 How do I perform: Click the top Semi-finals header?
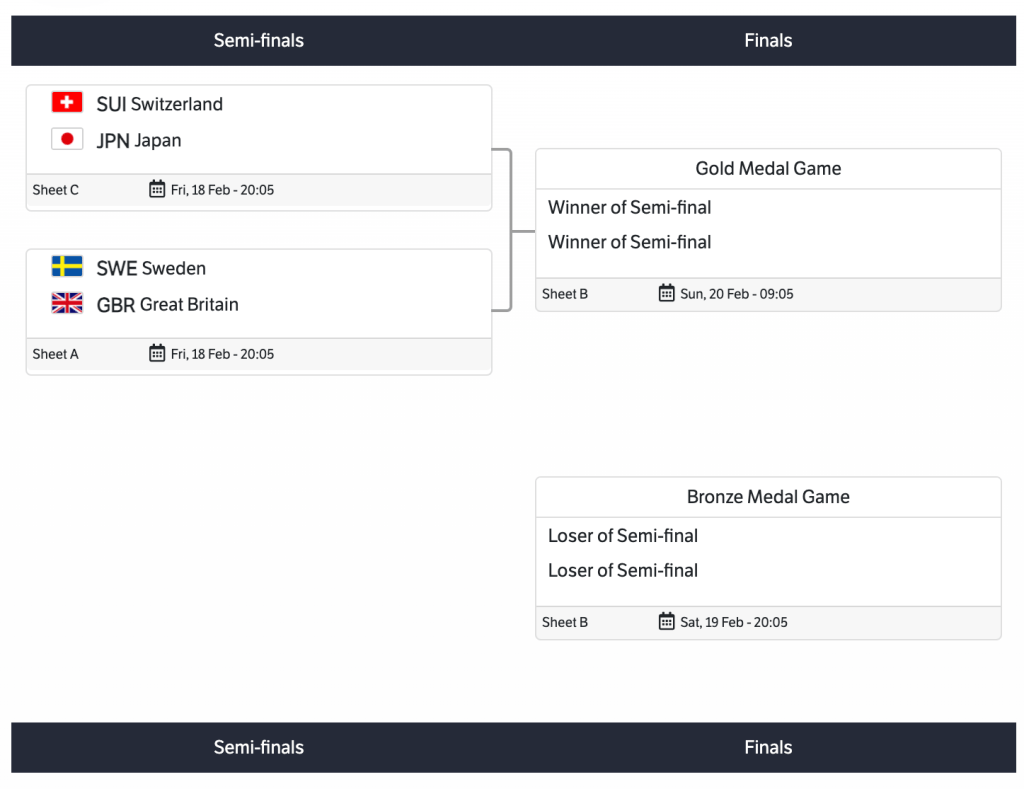click(x=258, y=41)
